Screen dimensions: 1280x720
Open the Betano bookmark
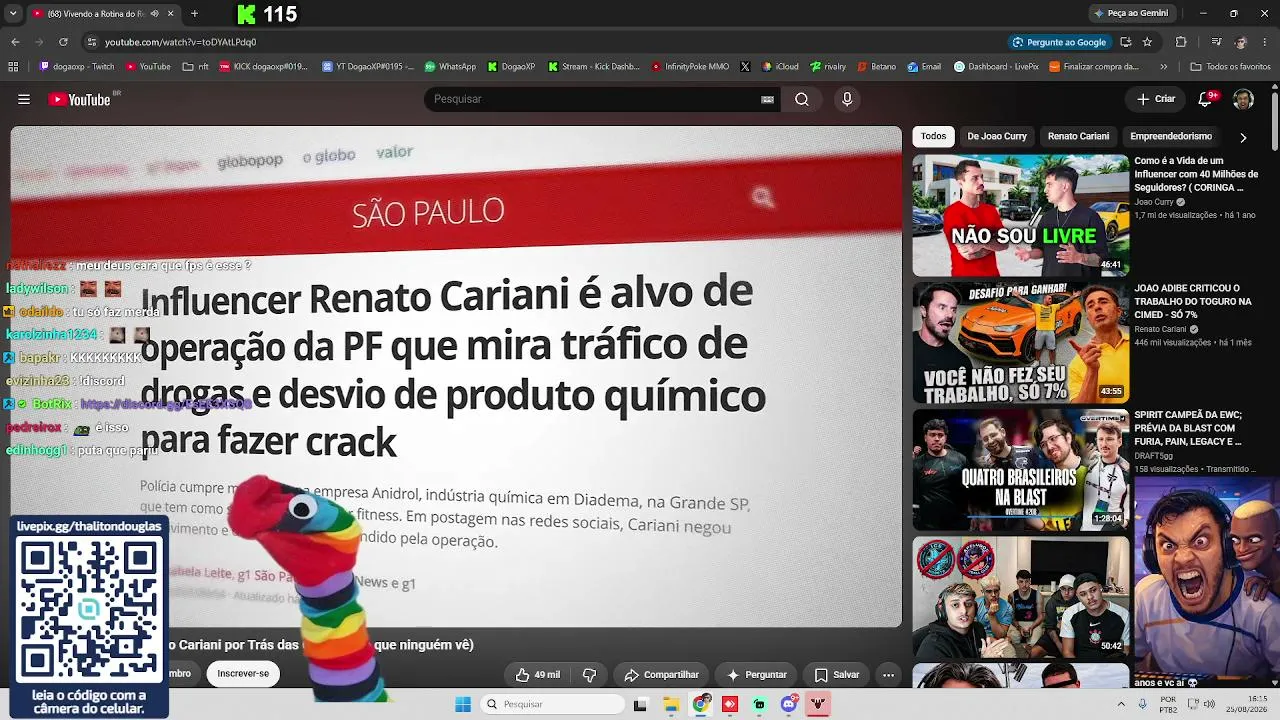pos(876,67)
